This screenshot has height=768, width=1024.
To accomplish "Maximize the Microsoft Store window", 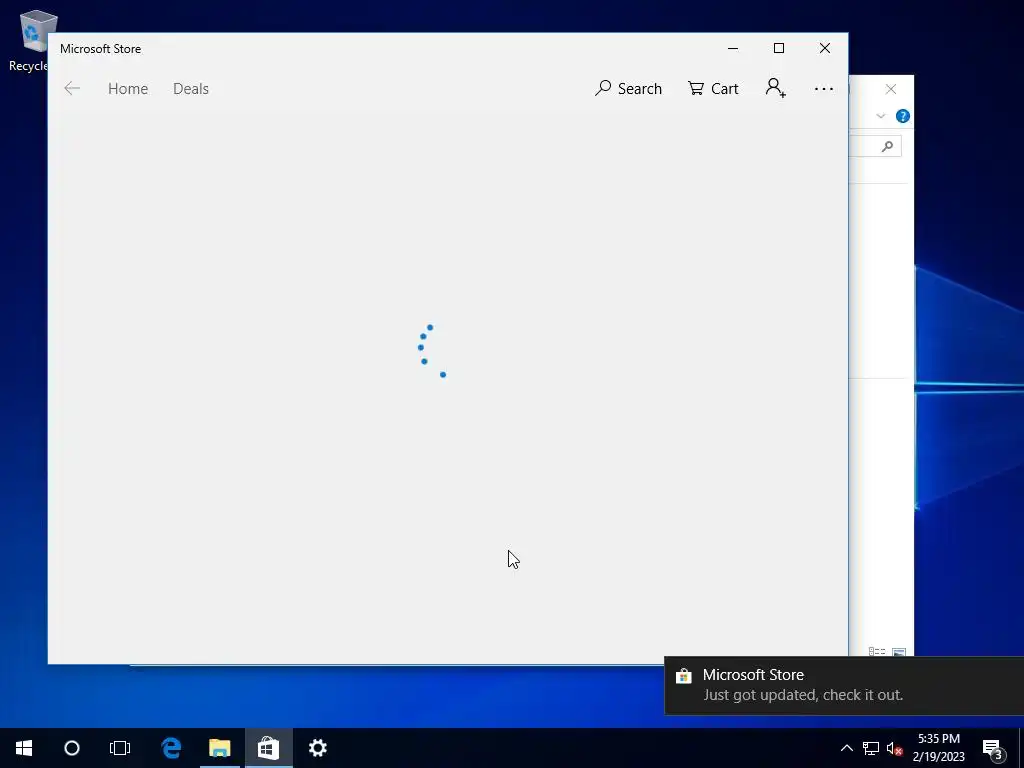I will pos(778,48).
